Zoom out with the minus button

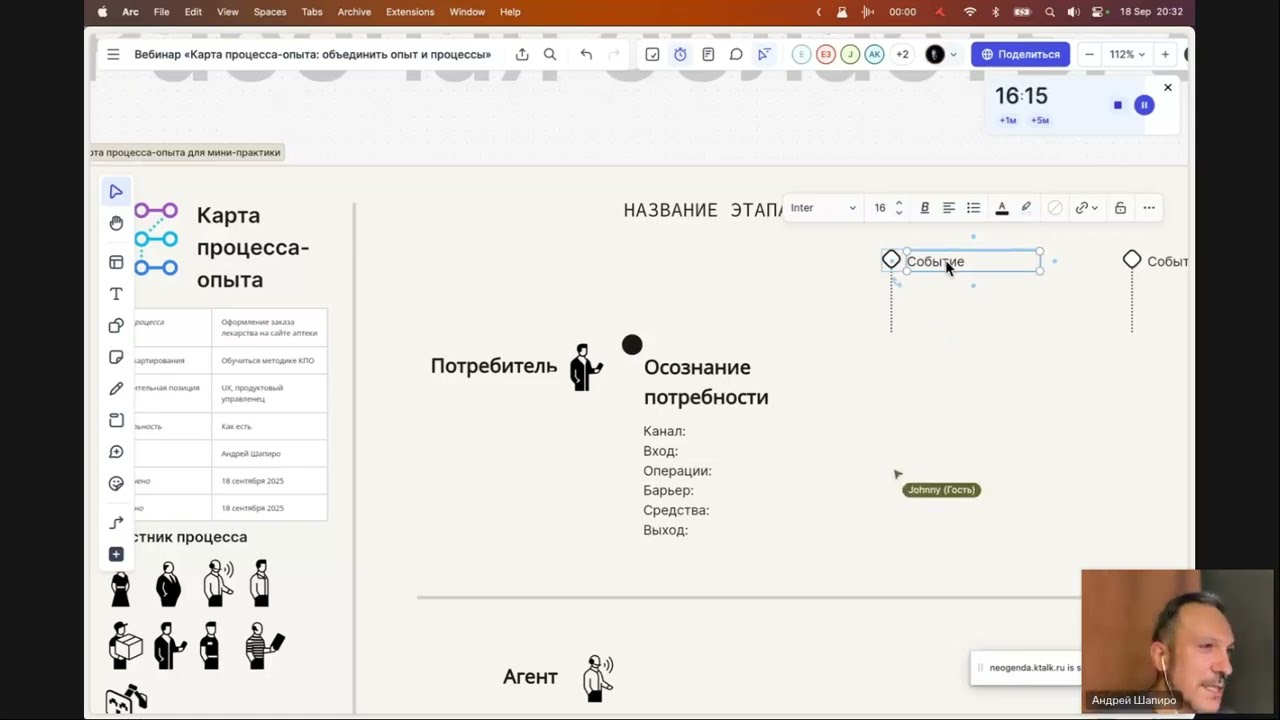(x=1089, y=54)
